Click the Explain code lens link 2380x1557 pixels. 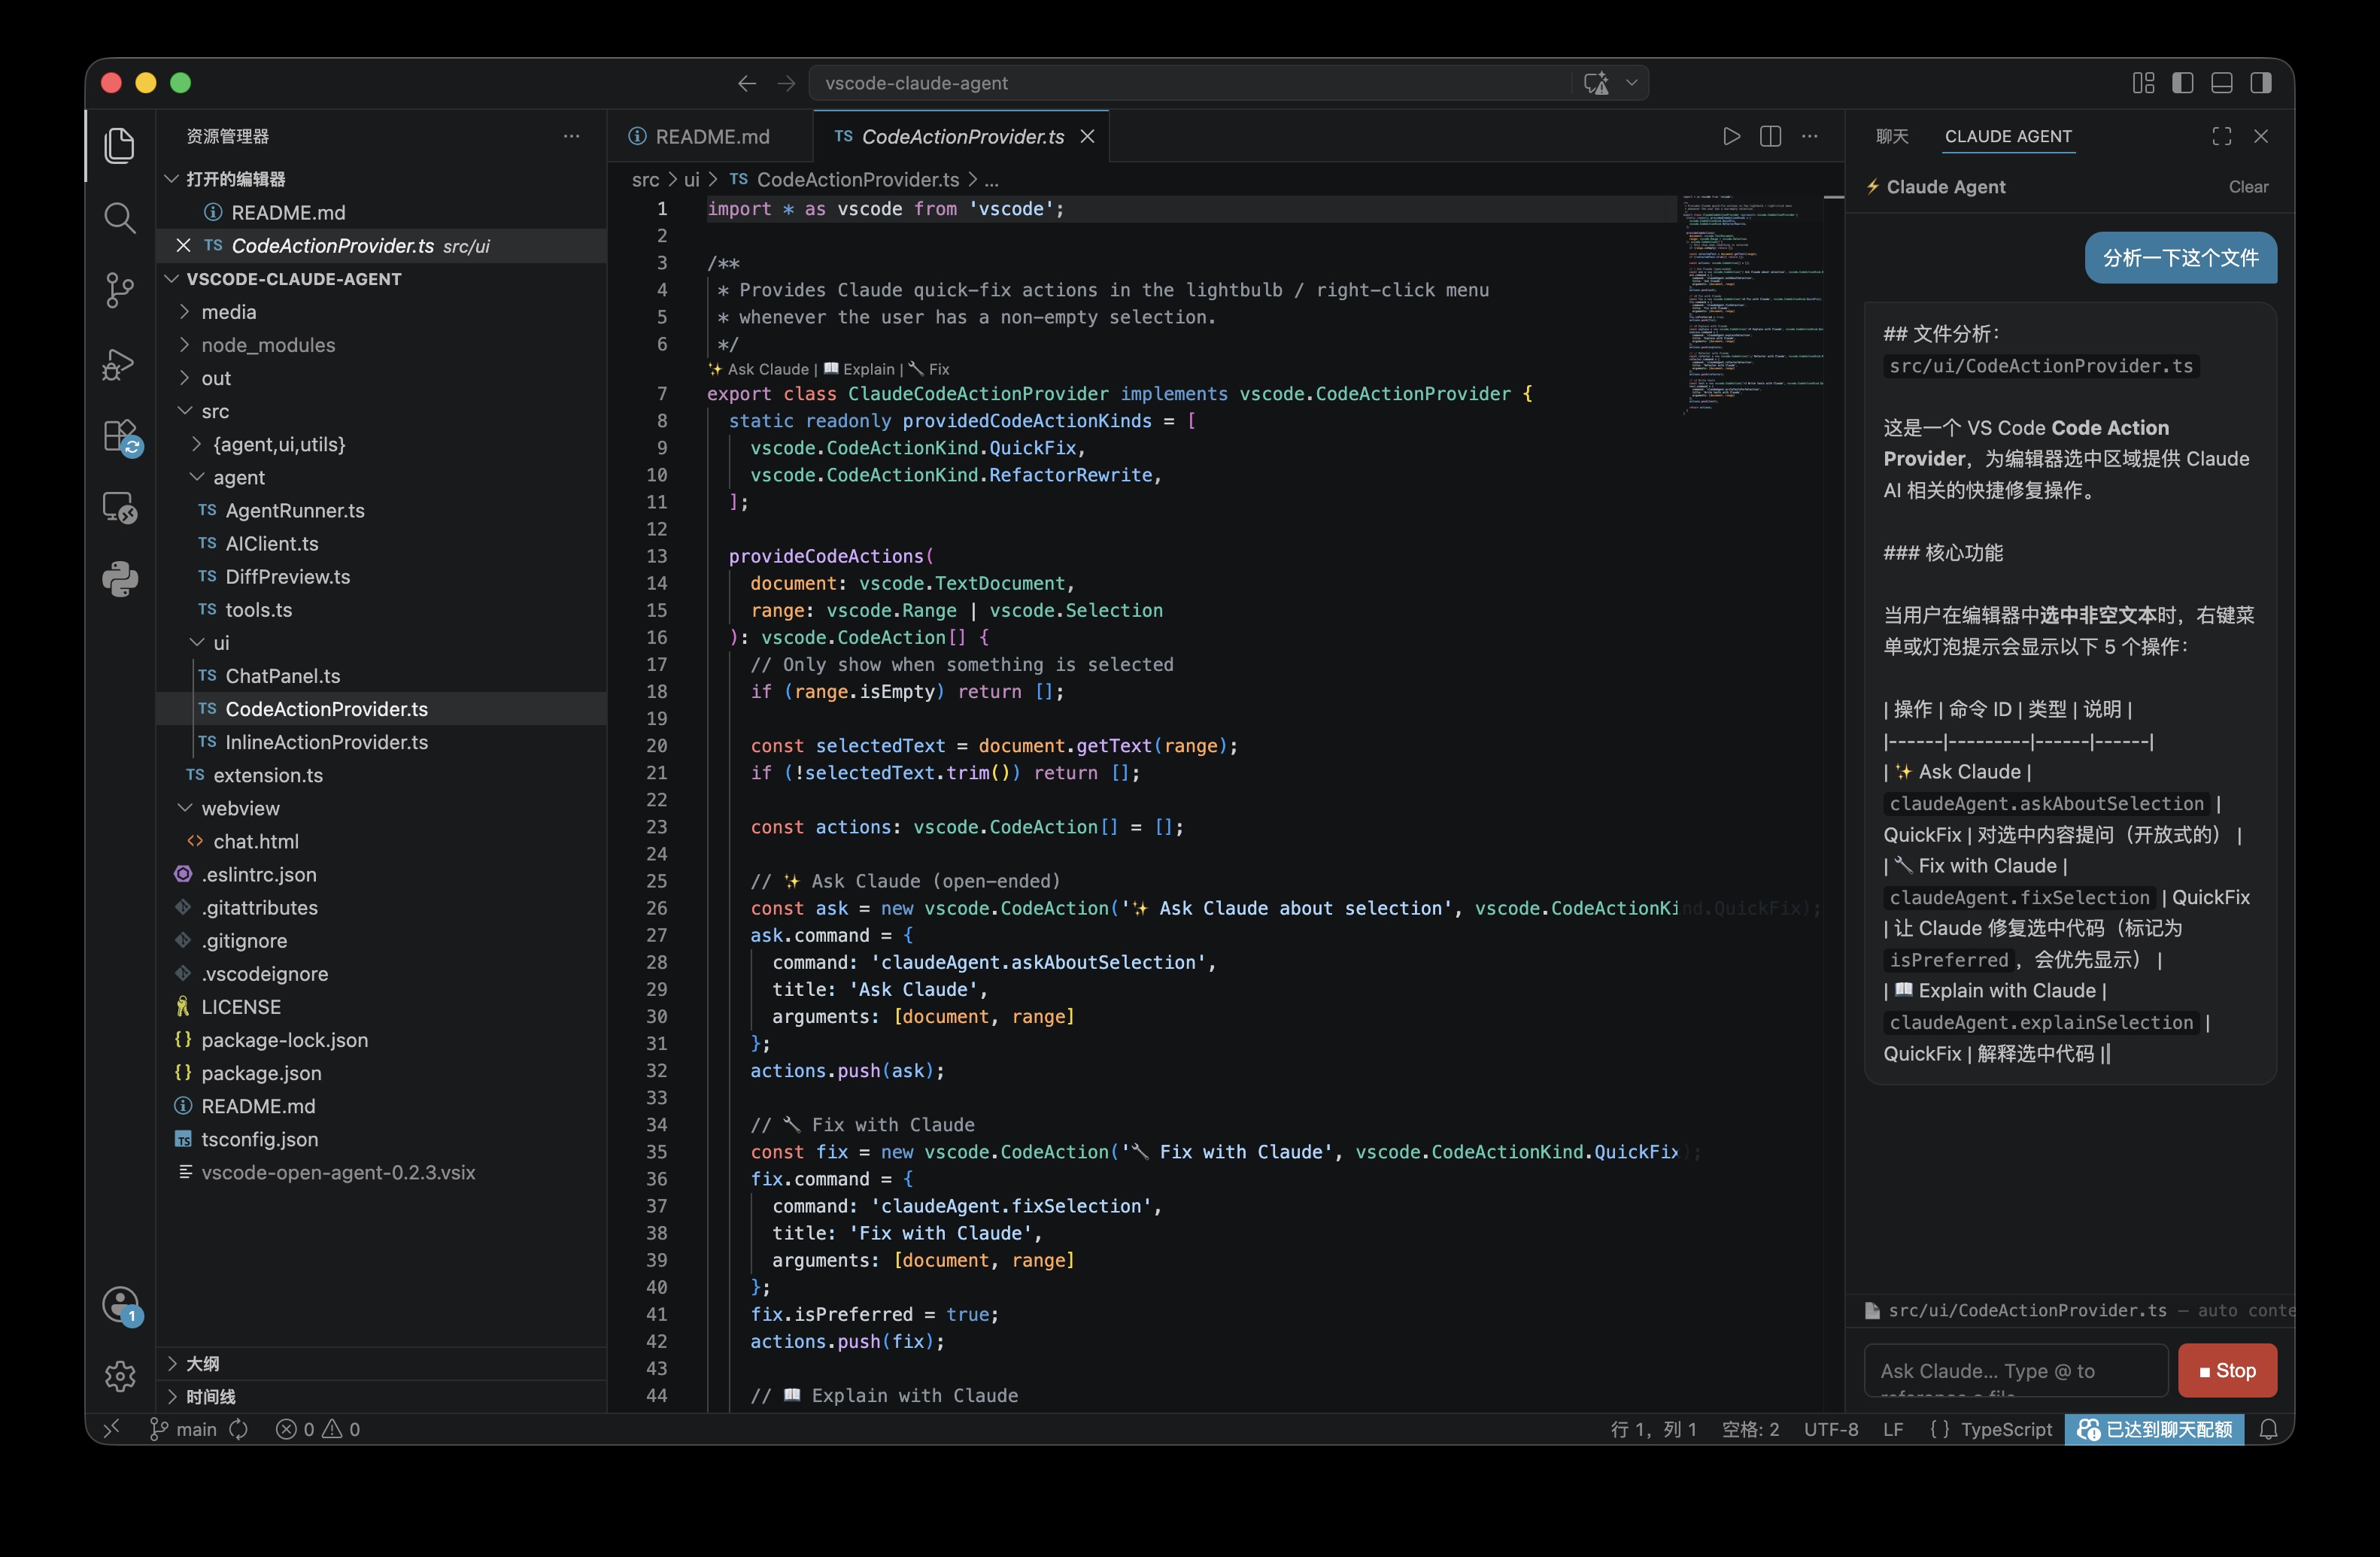pyautogui.click(x=859, y=369)
